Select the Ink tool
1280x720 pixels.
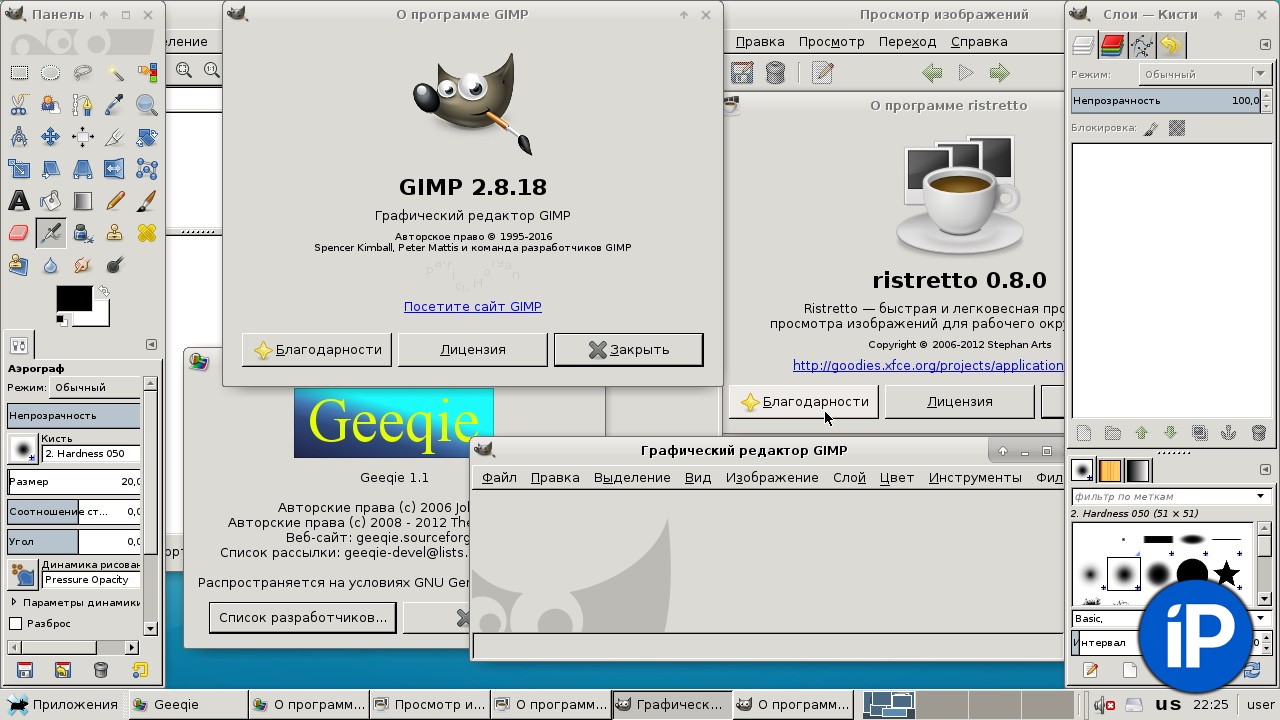82,233
